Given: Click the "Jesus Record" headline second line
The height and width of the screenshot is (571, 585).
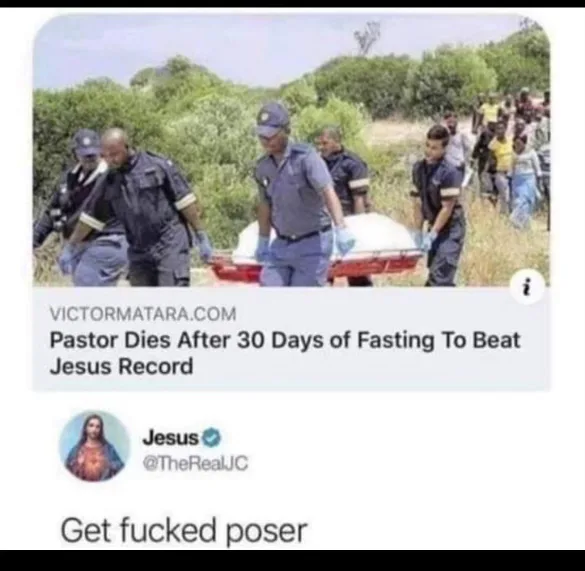Looking at the screenshot, I should 122,366.
